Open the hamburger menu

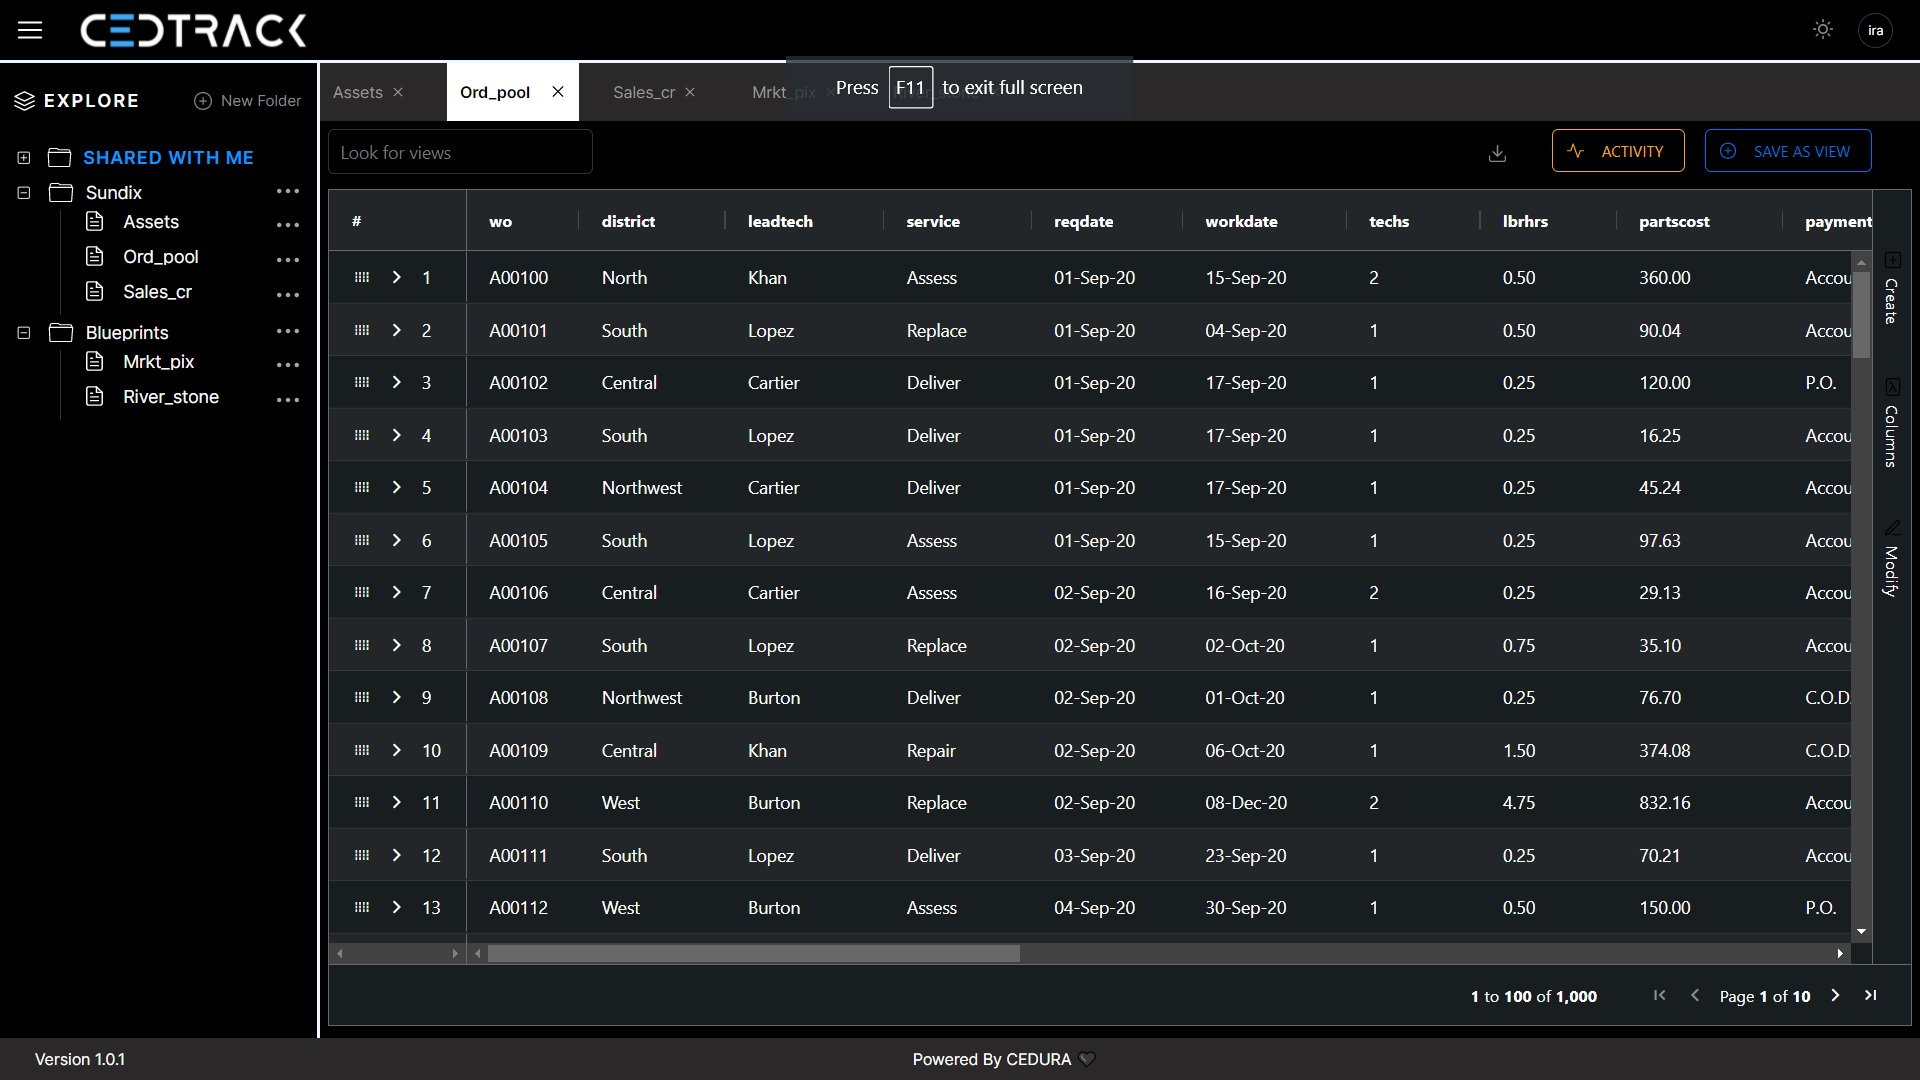pyautogui.click(x=30, y=30)
